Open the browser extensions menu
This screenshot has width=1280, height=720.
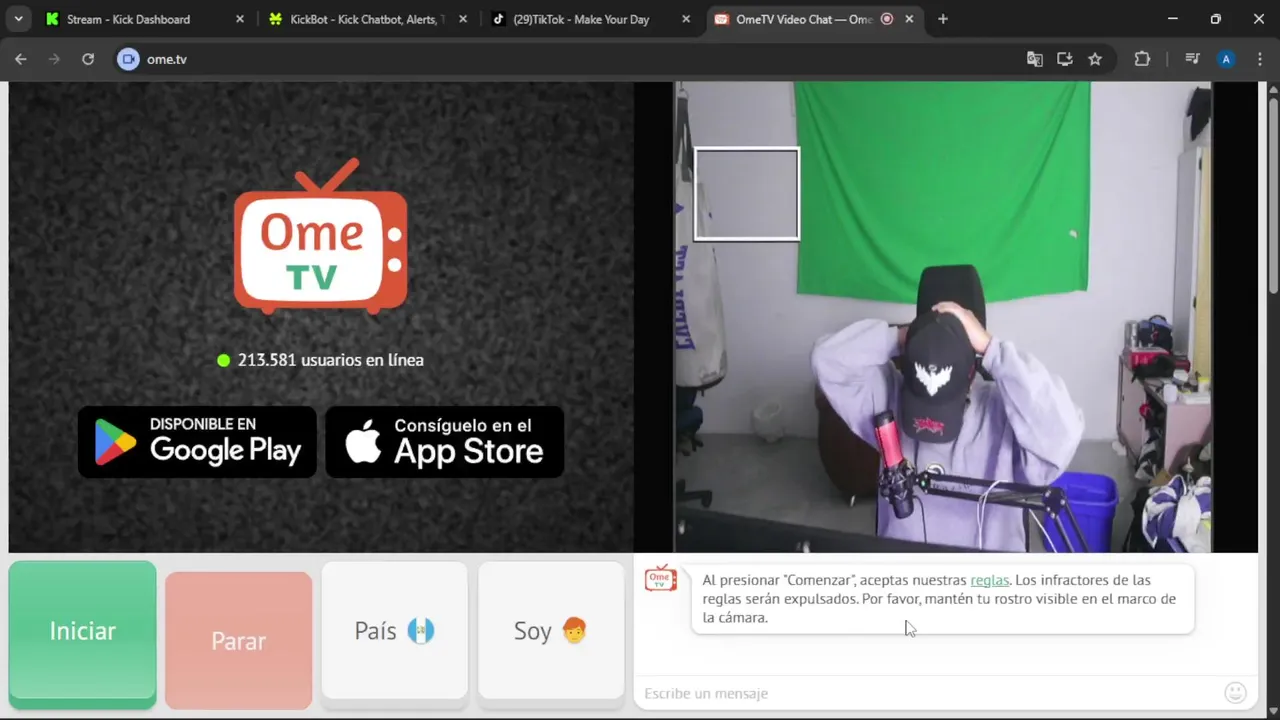[1142, 59]
